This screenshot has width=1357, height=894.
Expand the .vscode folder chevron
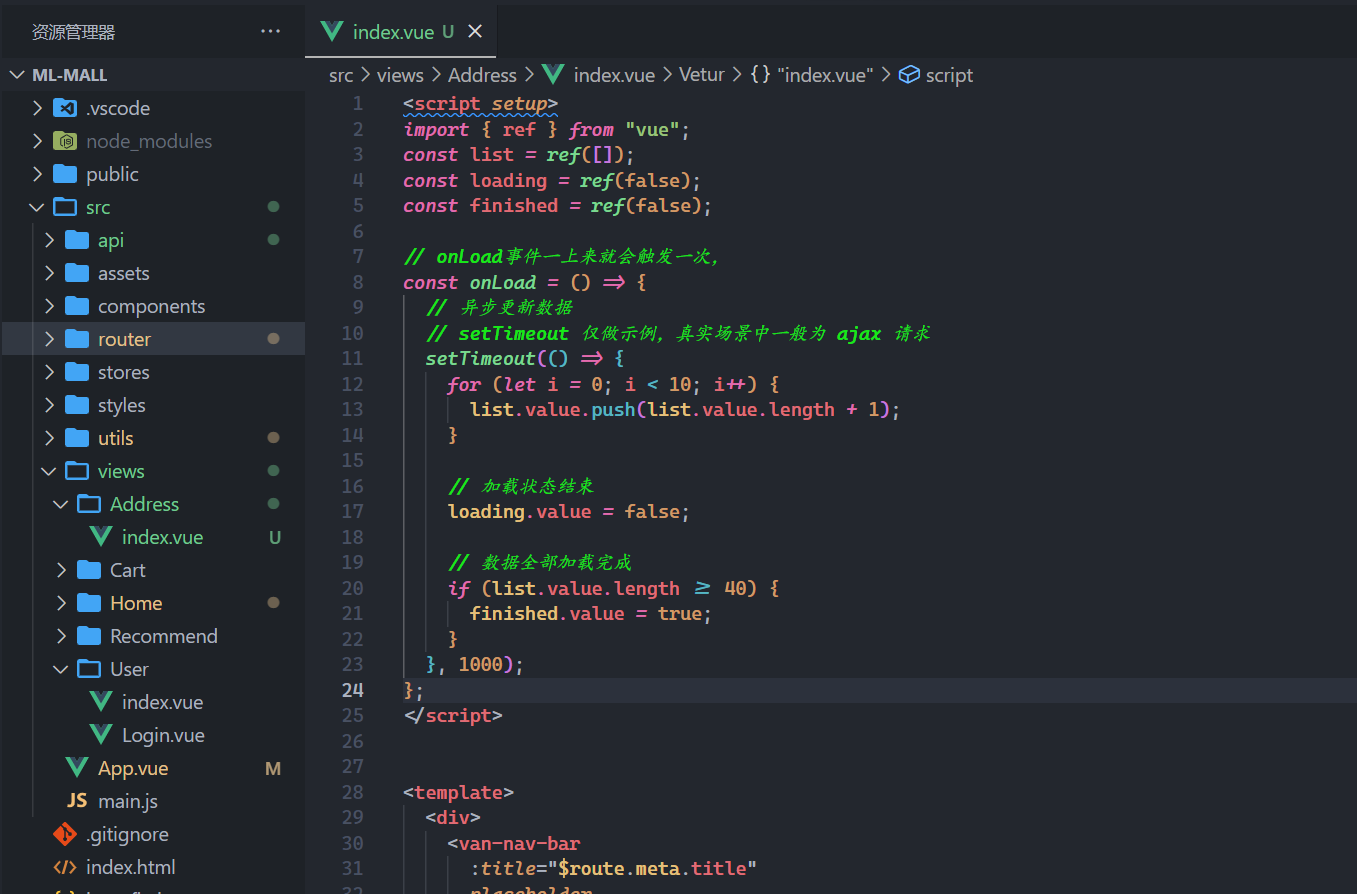[x=37, y=108]
